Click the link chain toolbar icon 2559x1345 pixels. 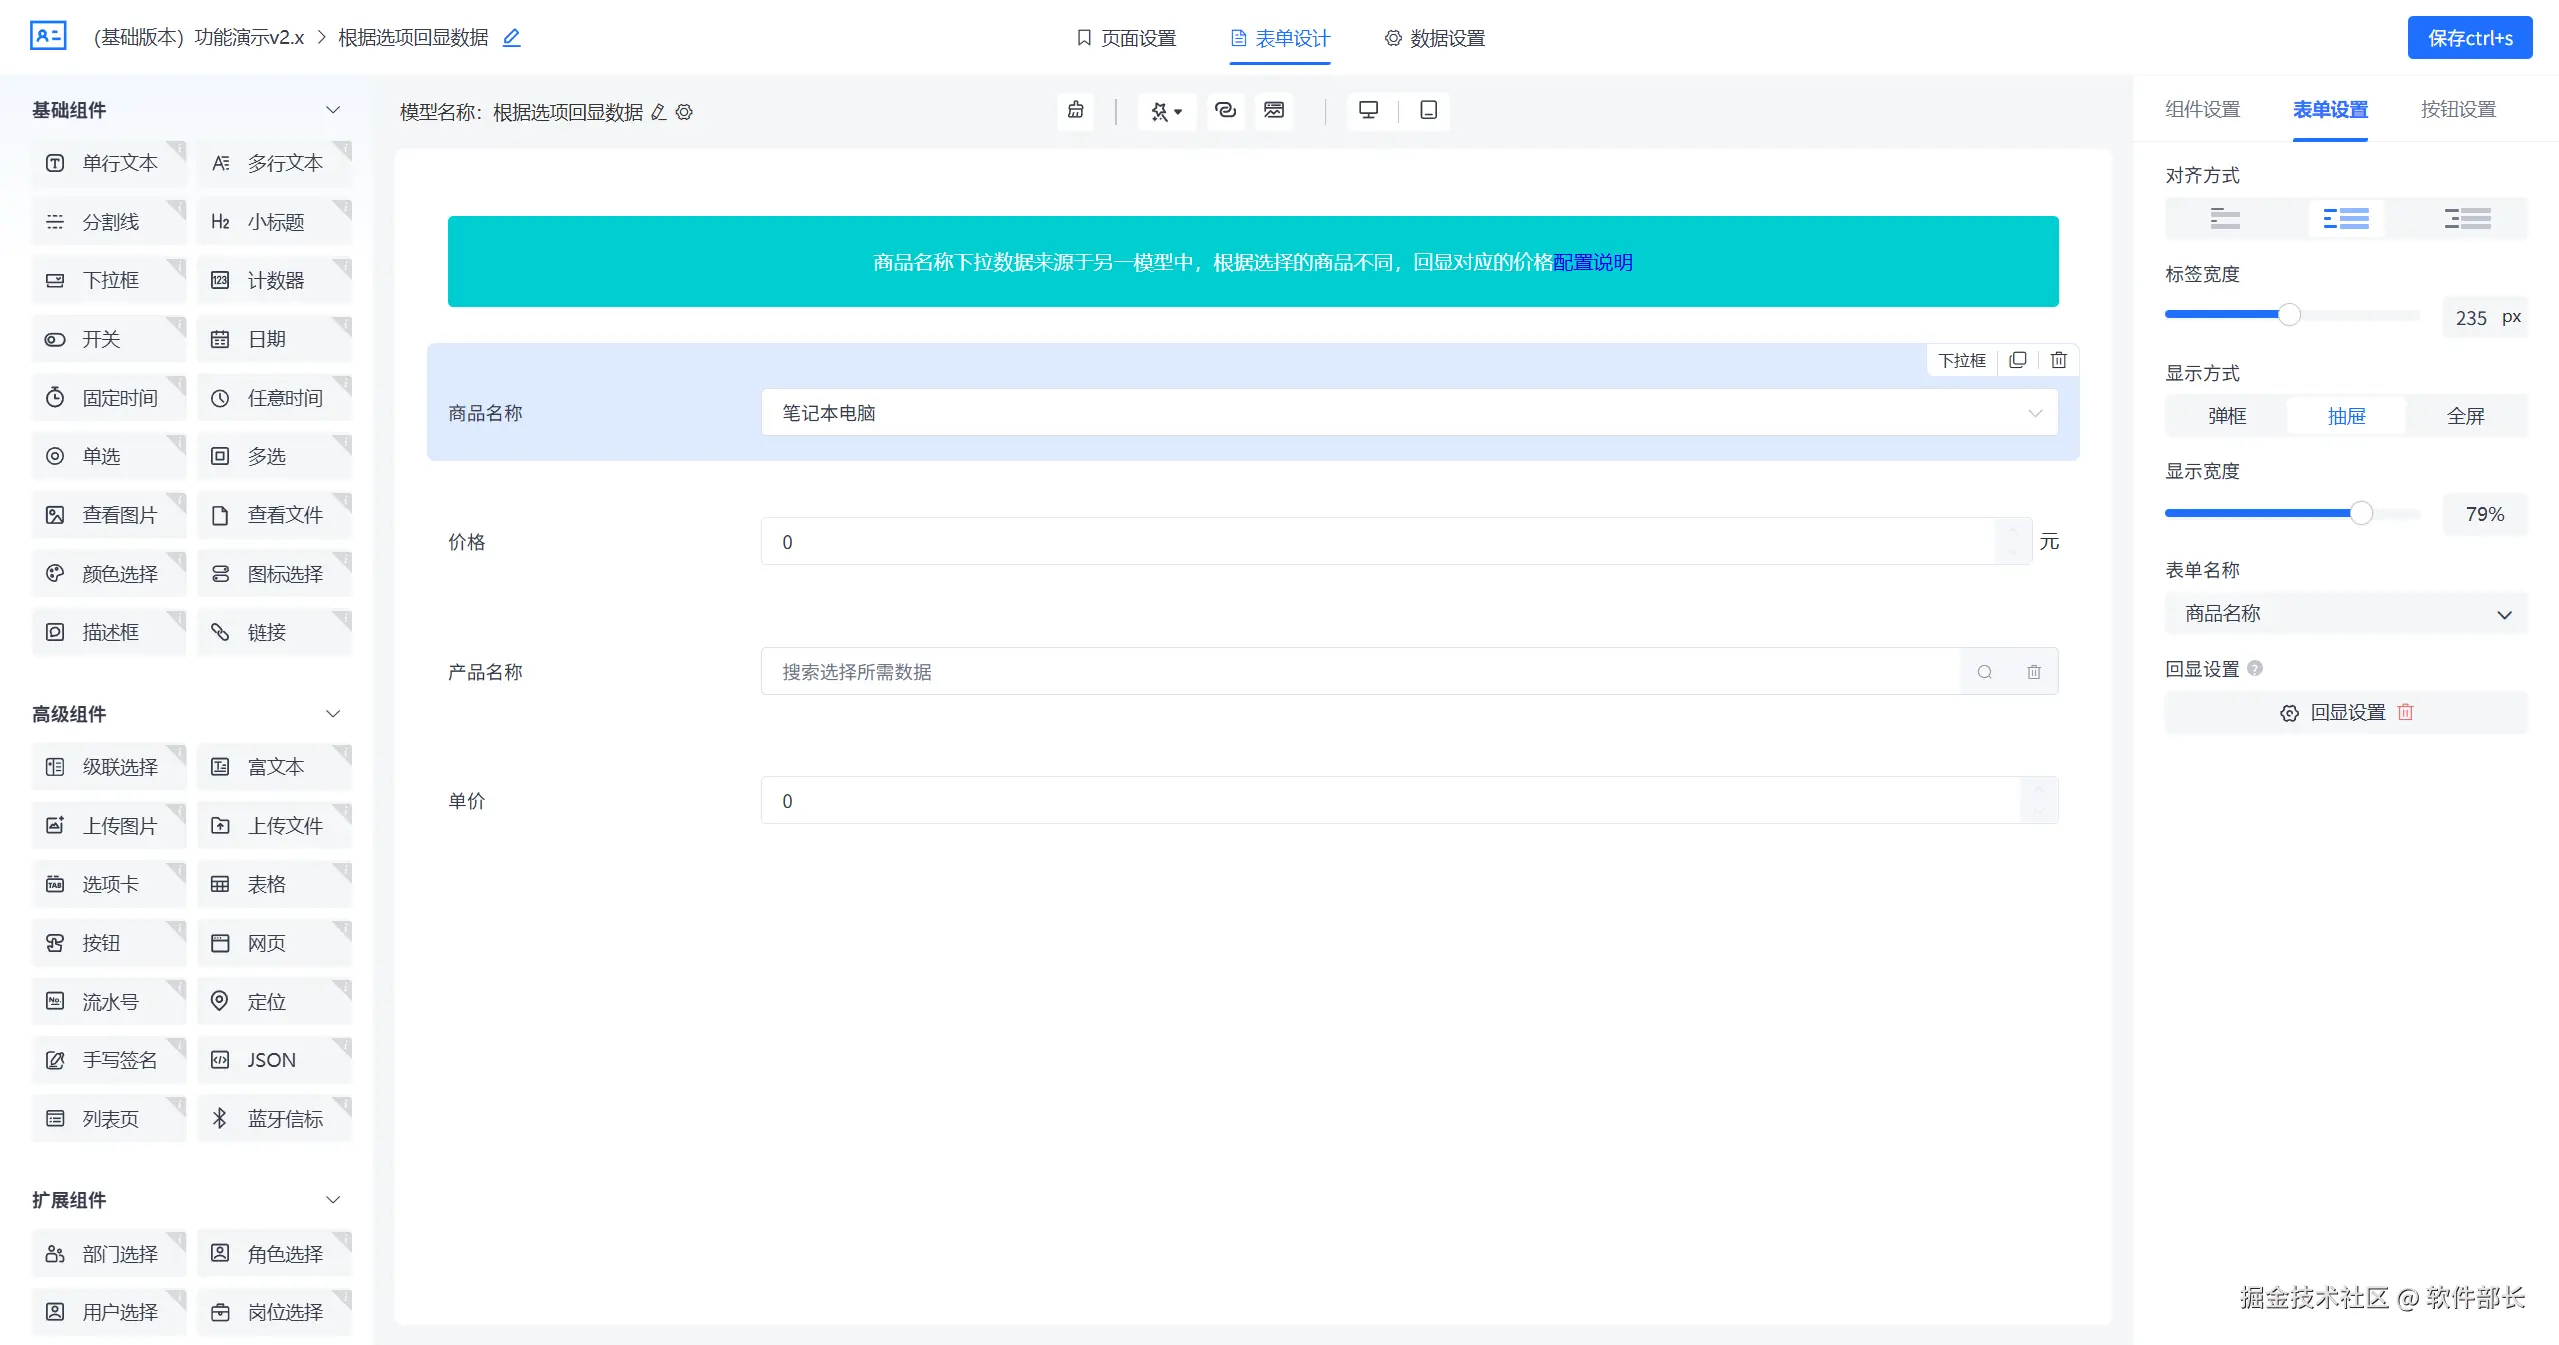coord(1225,110)
